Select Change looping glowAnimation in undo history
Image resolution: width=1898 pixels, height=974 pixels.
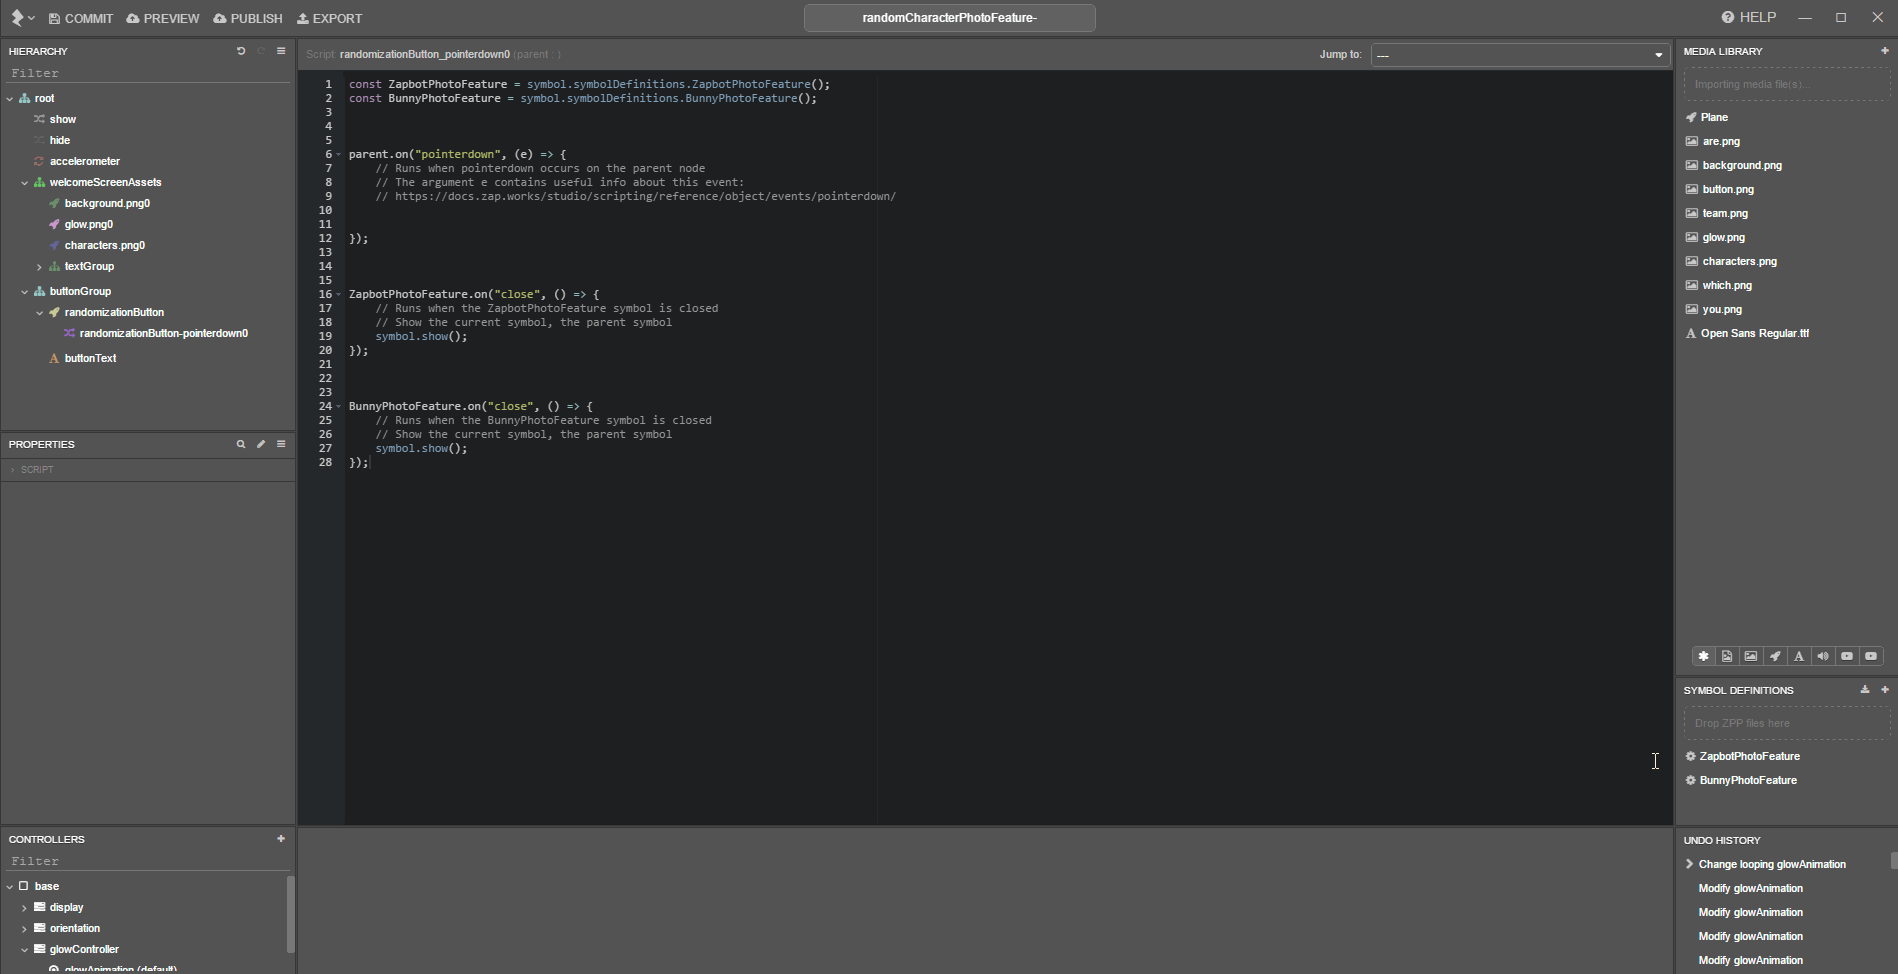tap(1771, 864)
